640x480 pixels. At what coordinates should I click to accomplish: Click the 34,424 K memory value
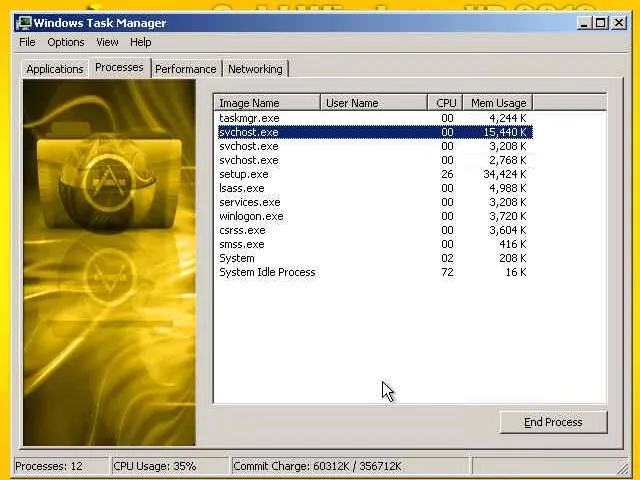click(505, 174)
